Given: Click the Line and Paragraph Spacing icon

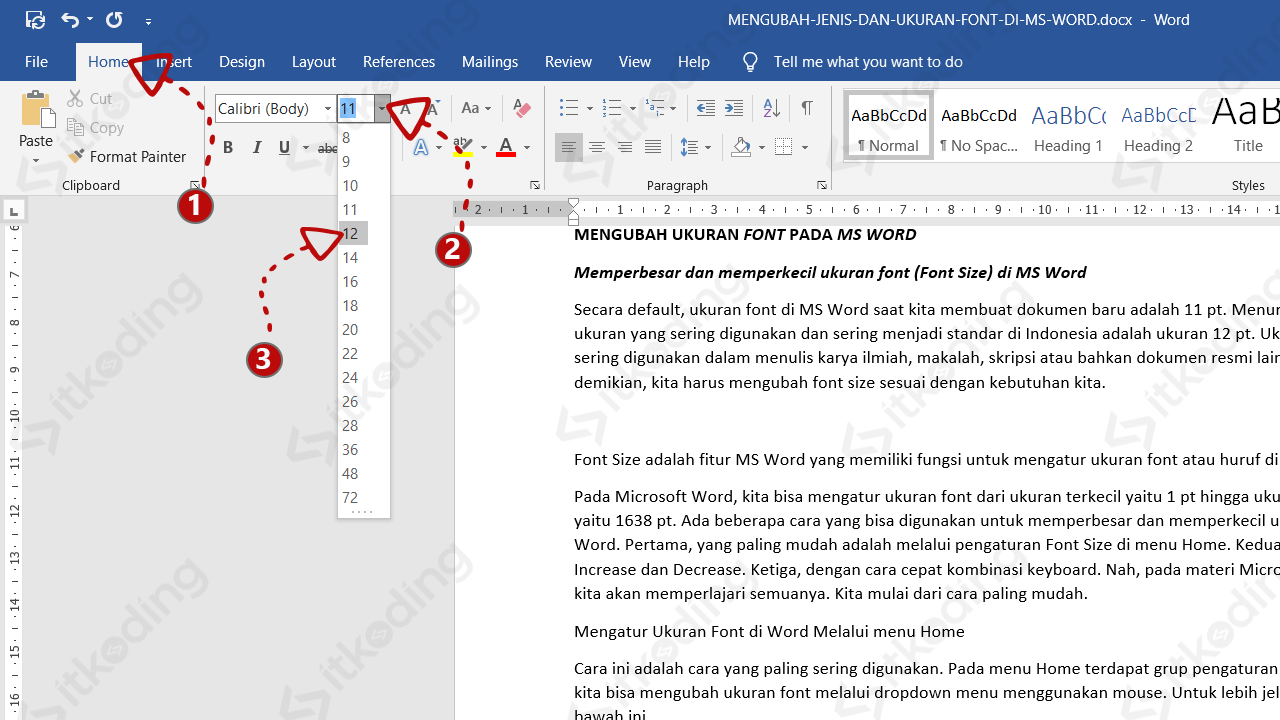Looking at the screenshot, I should pos(690,148).
